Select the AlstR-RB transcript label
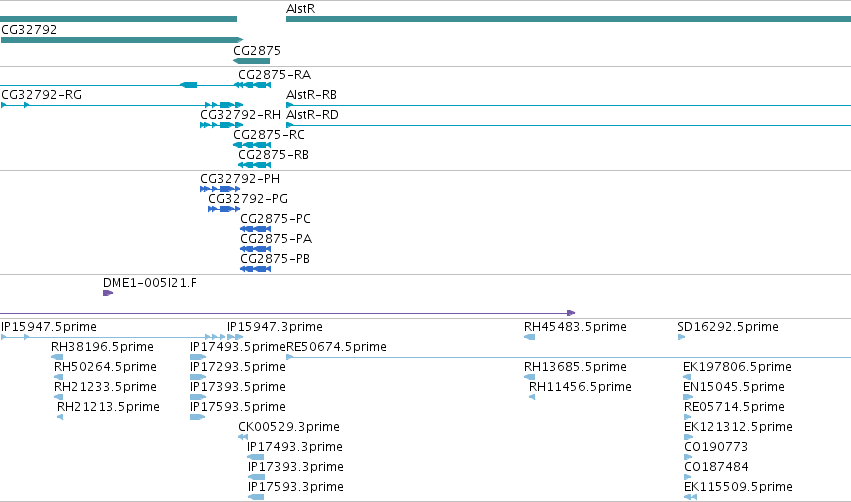 pyautogui.click(x=311, y=94)
